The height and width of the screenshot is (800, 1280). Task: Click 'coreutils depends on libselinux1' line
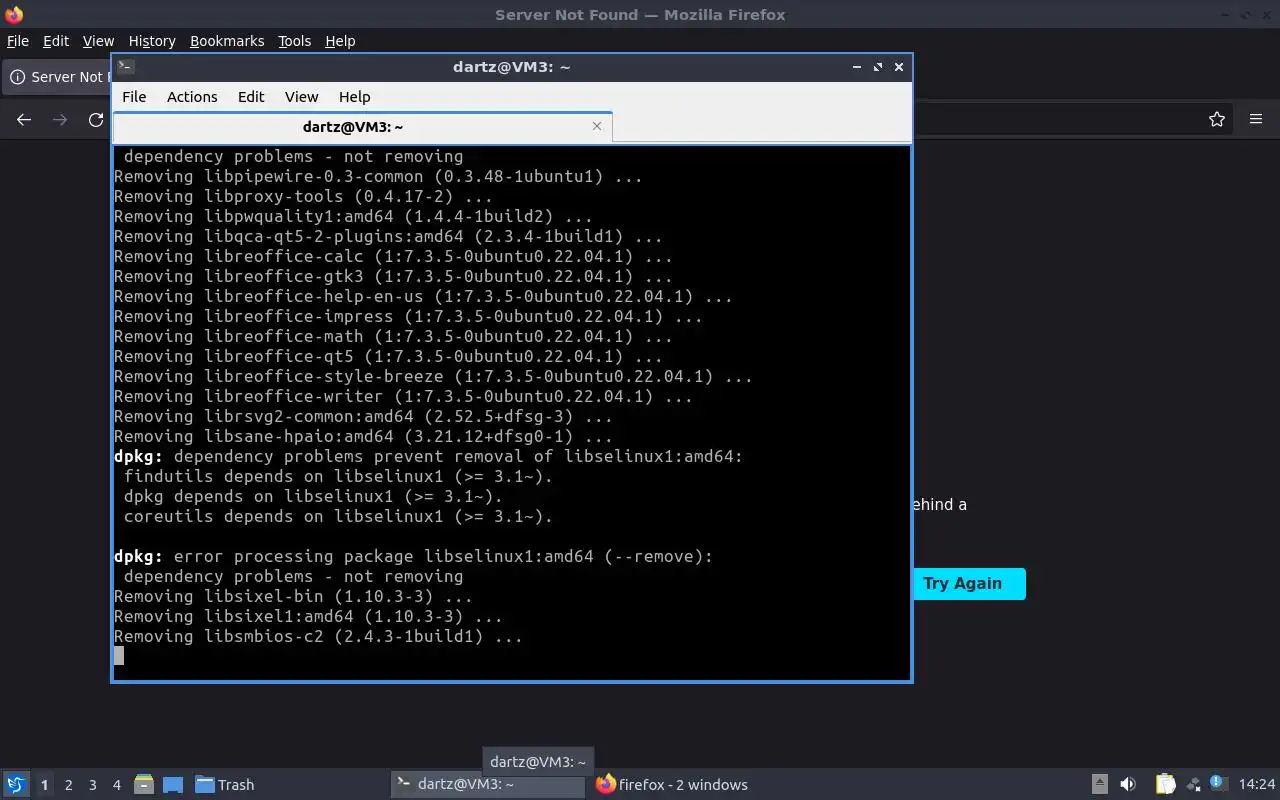point(338,517)
